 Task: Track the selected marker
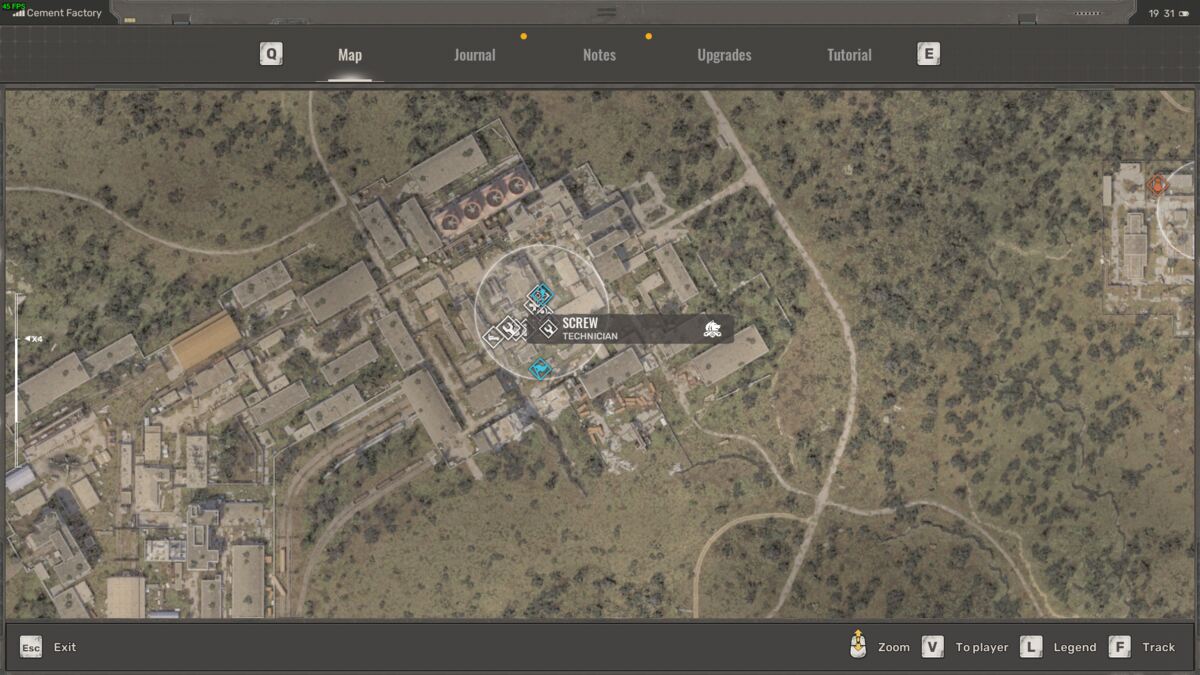[x=1159, y=647]
